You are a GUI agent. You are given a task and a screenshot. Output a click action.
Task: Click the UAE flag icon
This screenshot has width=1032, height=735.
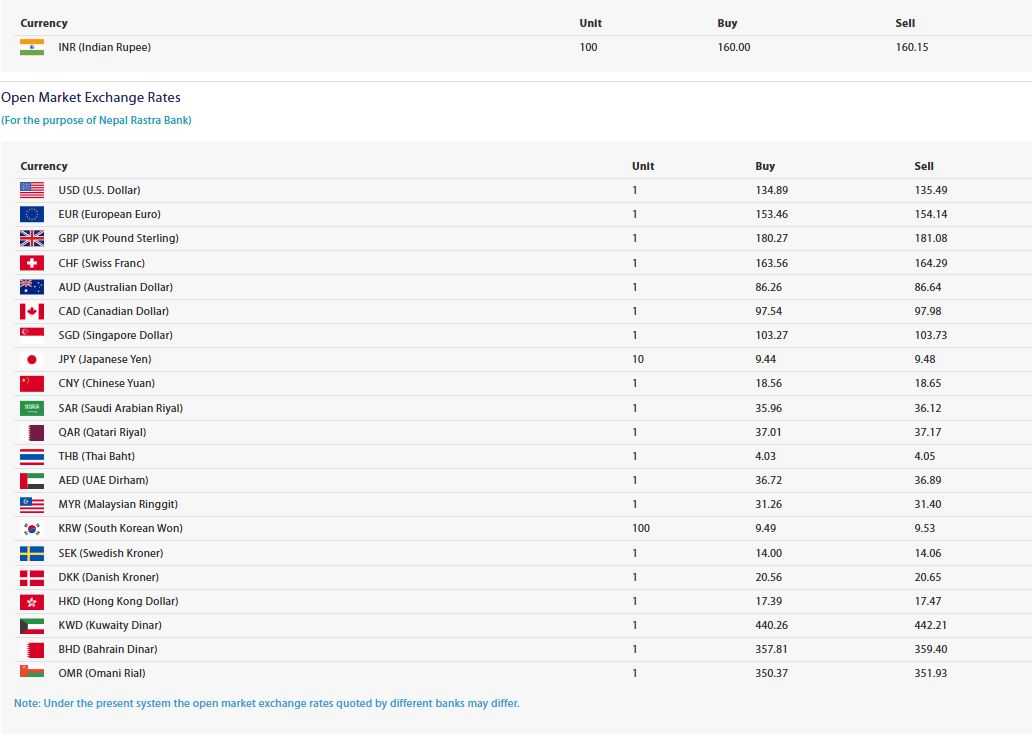[32, 480]
